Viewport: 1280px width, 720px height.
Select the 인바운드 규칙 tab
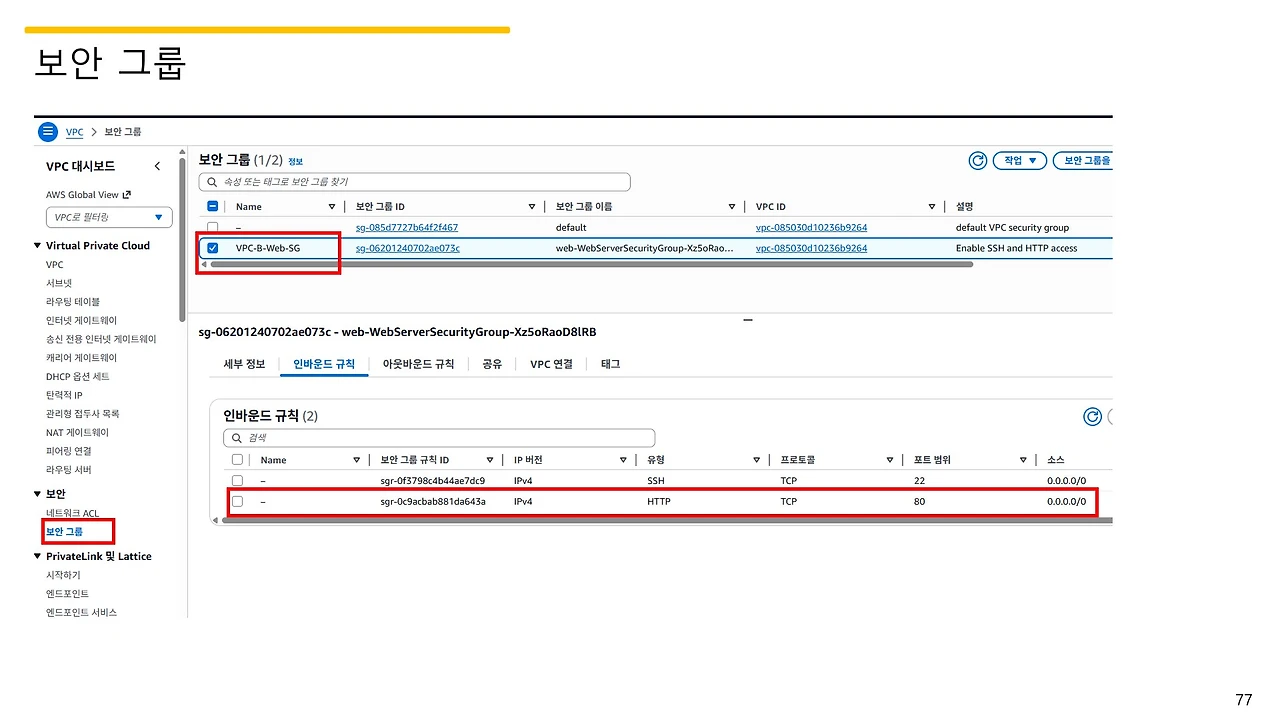click(x=324, y=364)
